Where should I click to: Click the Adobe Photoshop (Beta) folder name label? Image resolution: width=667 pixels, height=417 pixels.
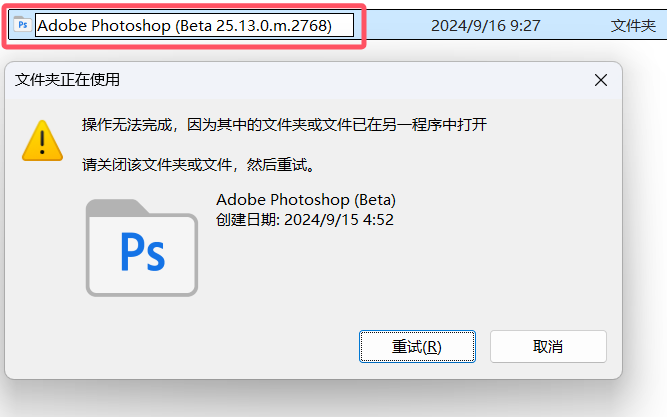click(x=306, y=200)
